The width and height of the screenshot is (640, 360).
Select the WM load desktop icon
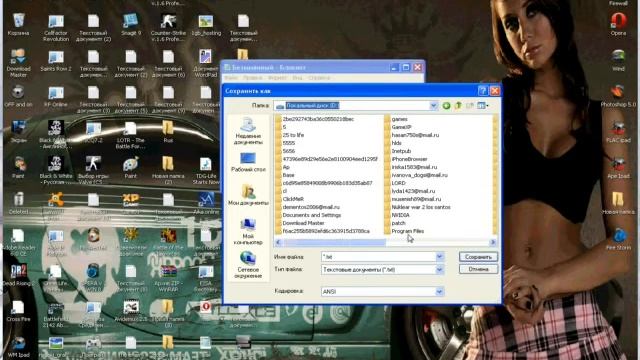pos(18,347)
